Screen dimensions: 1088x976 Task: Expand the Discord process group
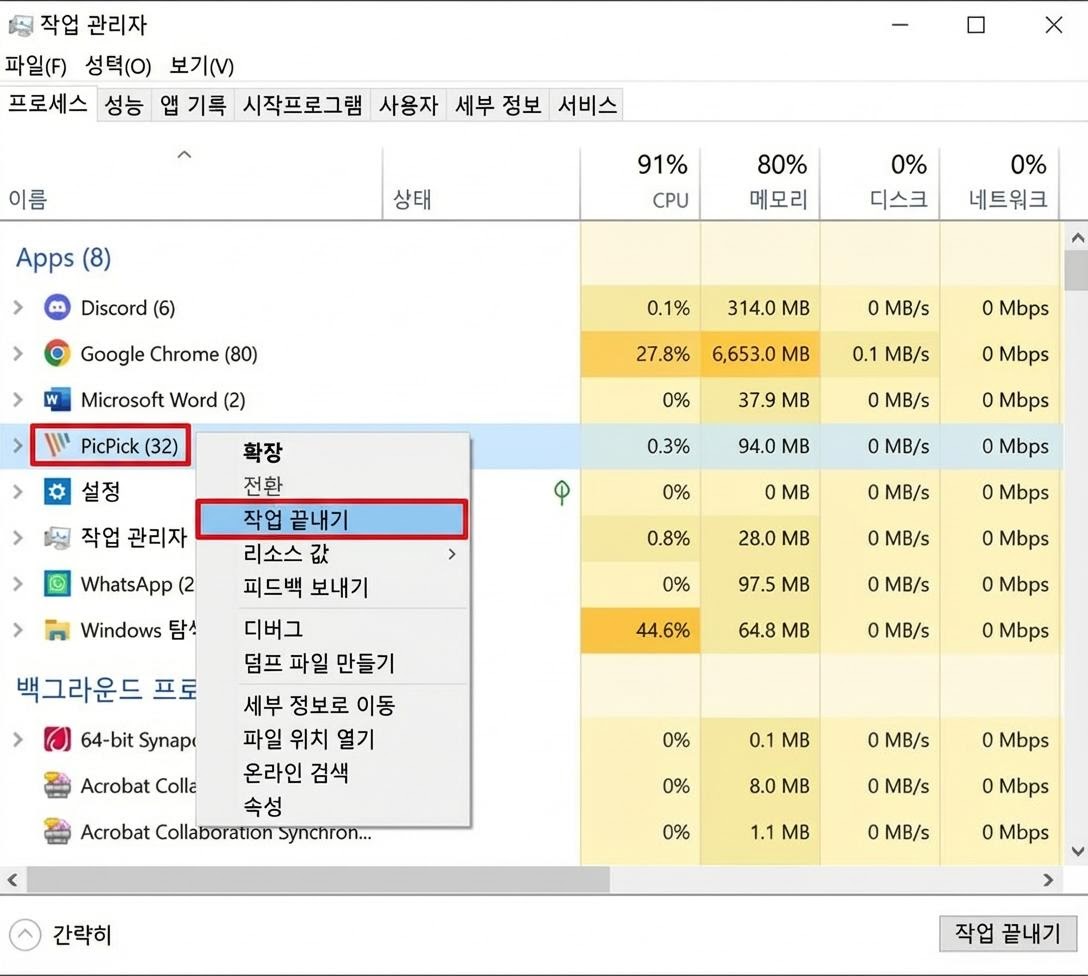17,308
